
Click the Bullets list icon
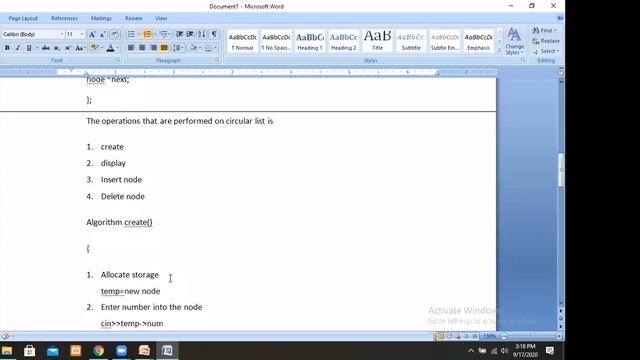click(x=131, y=34)
